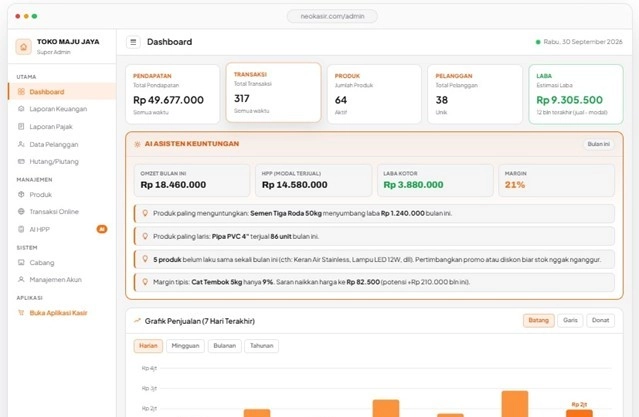The height and width of the screenshot is (417, 639).
Task: Select the Harian period tab
Action: pos(148,346)
